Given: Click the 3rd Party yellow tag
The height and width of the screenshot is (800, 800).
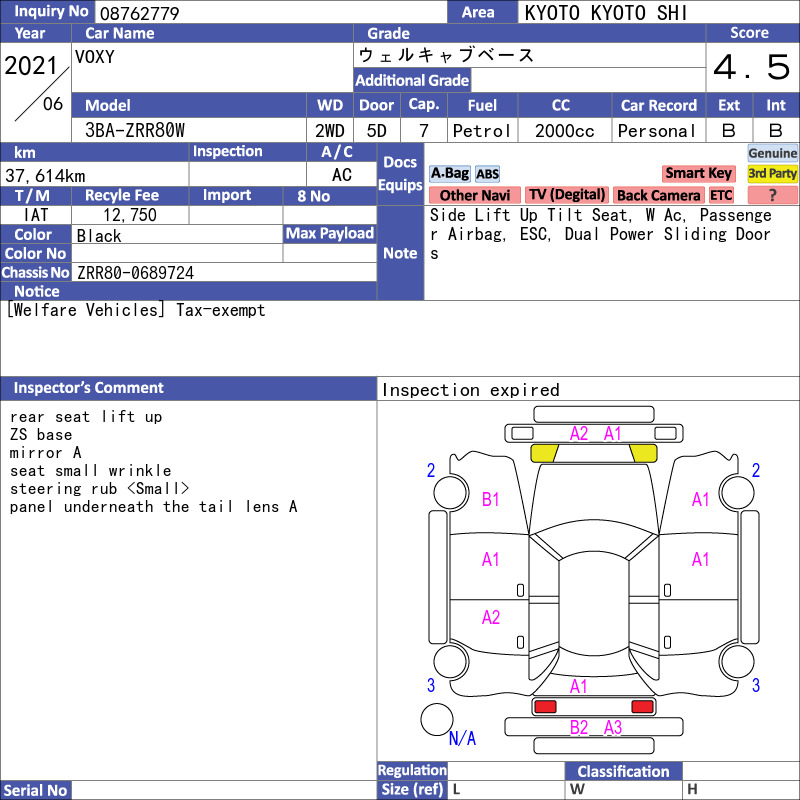Looking at the screenshot, I should tap(772, 173).
